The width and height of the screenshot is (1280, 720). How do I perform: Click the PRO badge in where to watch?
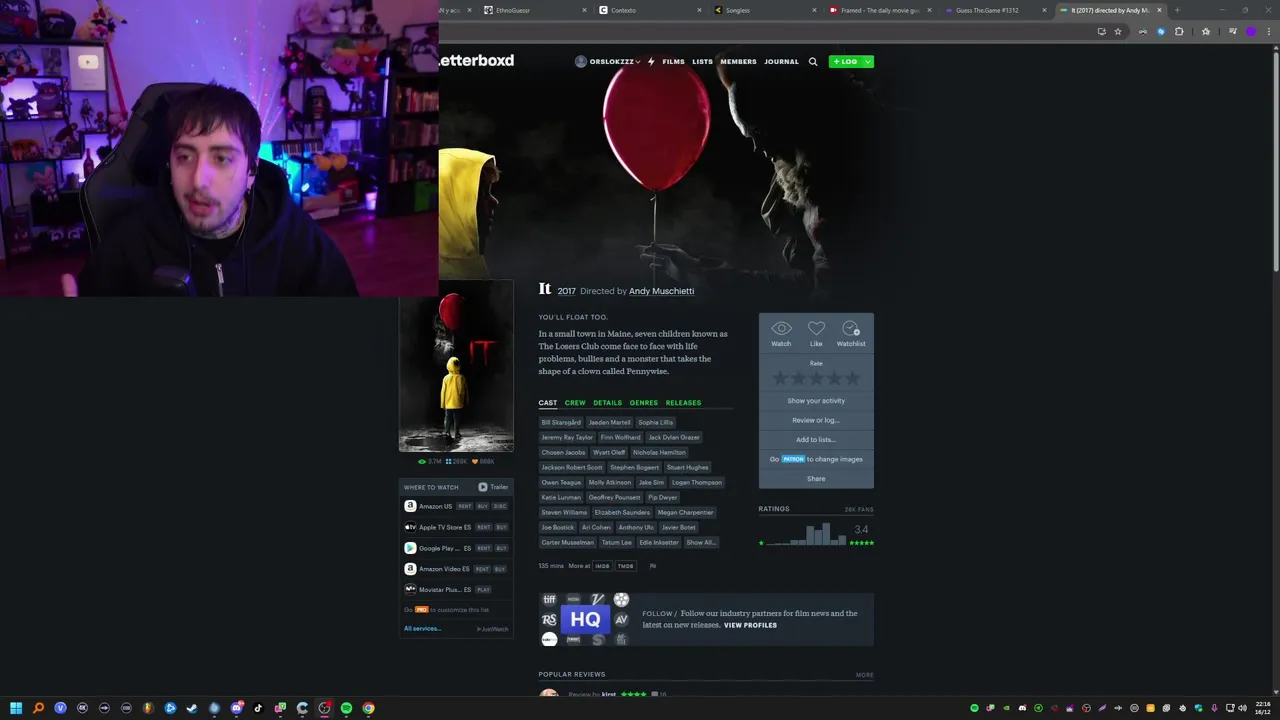[x=422, y=610]
